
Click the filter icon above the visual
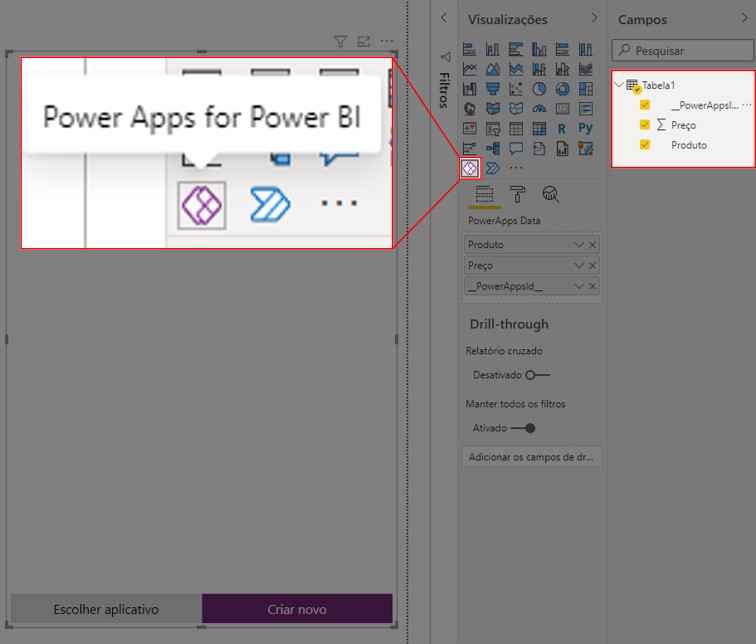tap(340, 41)
